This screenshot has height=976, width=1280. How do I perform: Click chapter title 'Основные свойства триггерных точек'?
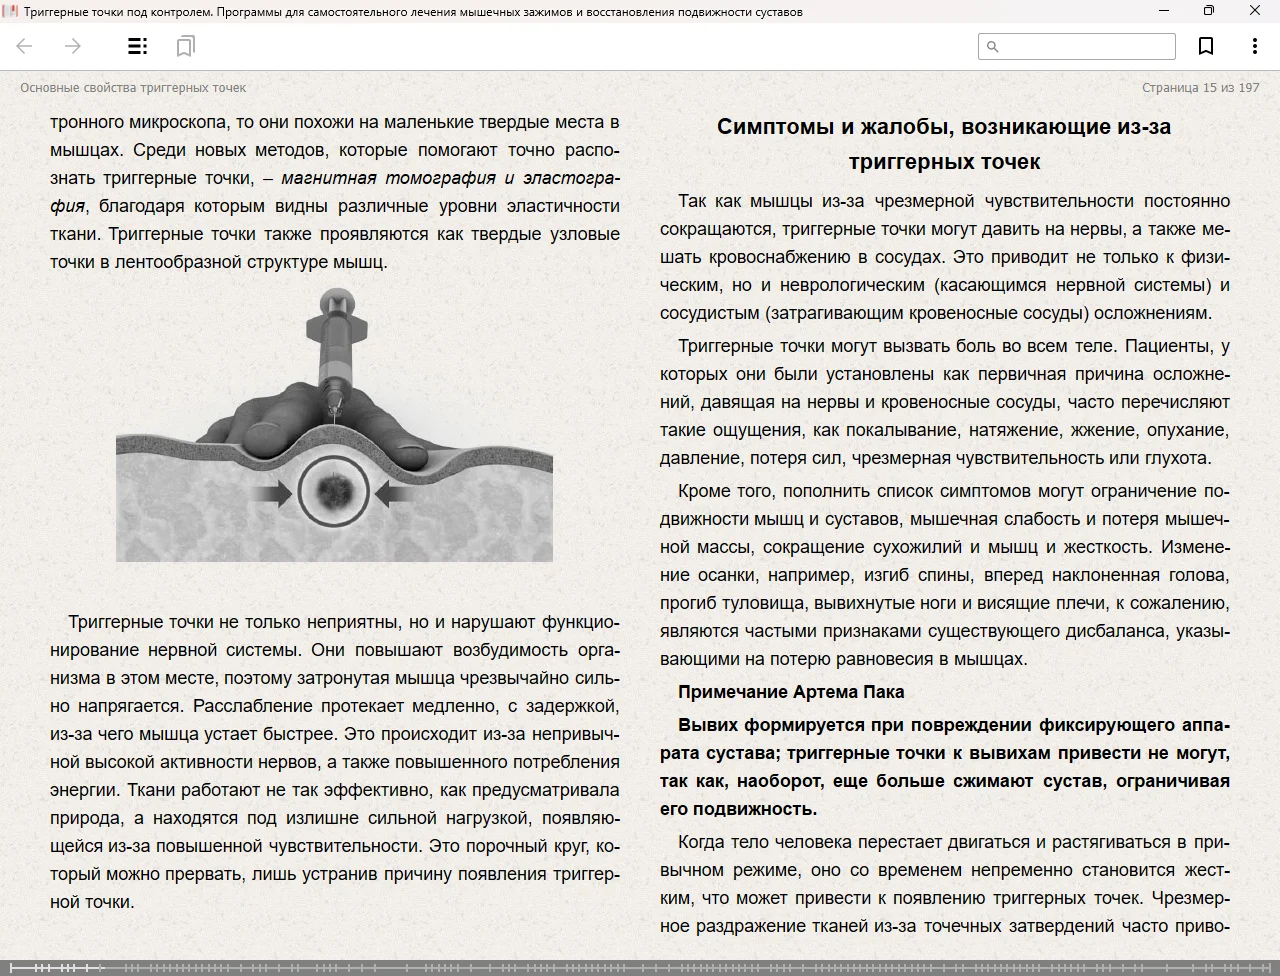point(133,88)
